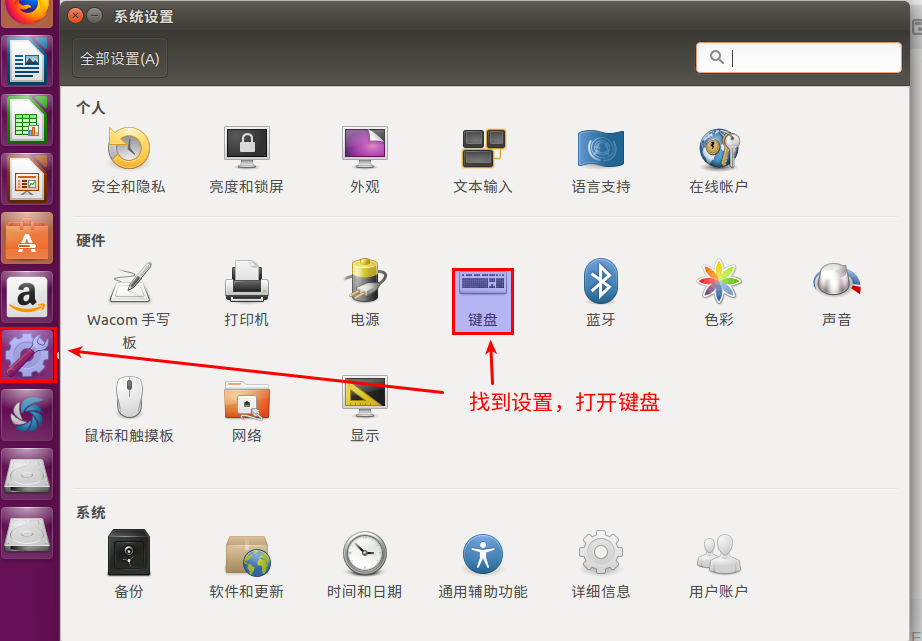The width and height of the screenshot is (922, 641).
Task: Click System Settings icon in the dock
Action: click(x=27, y=355)
